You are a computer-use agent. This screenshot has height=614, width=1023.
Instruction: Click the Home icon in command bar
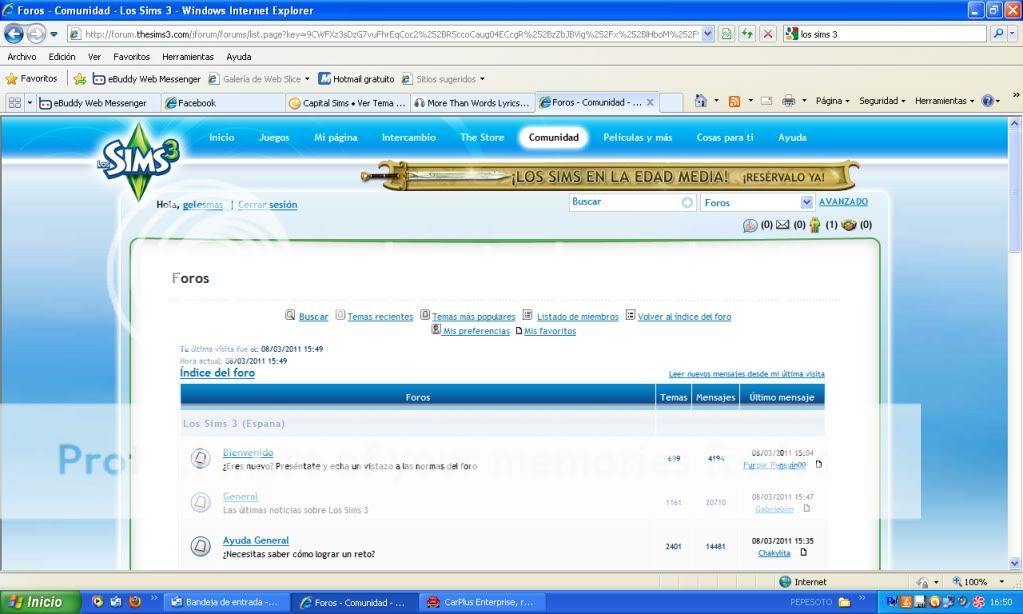[x=701, y=101]
